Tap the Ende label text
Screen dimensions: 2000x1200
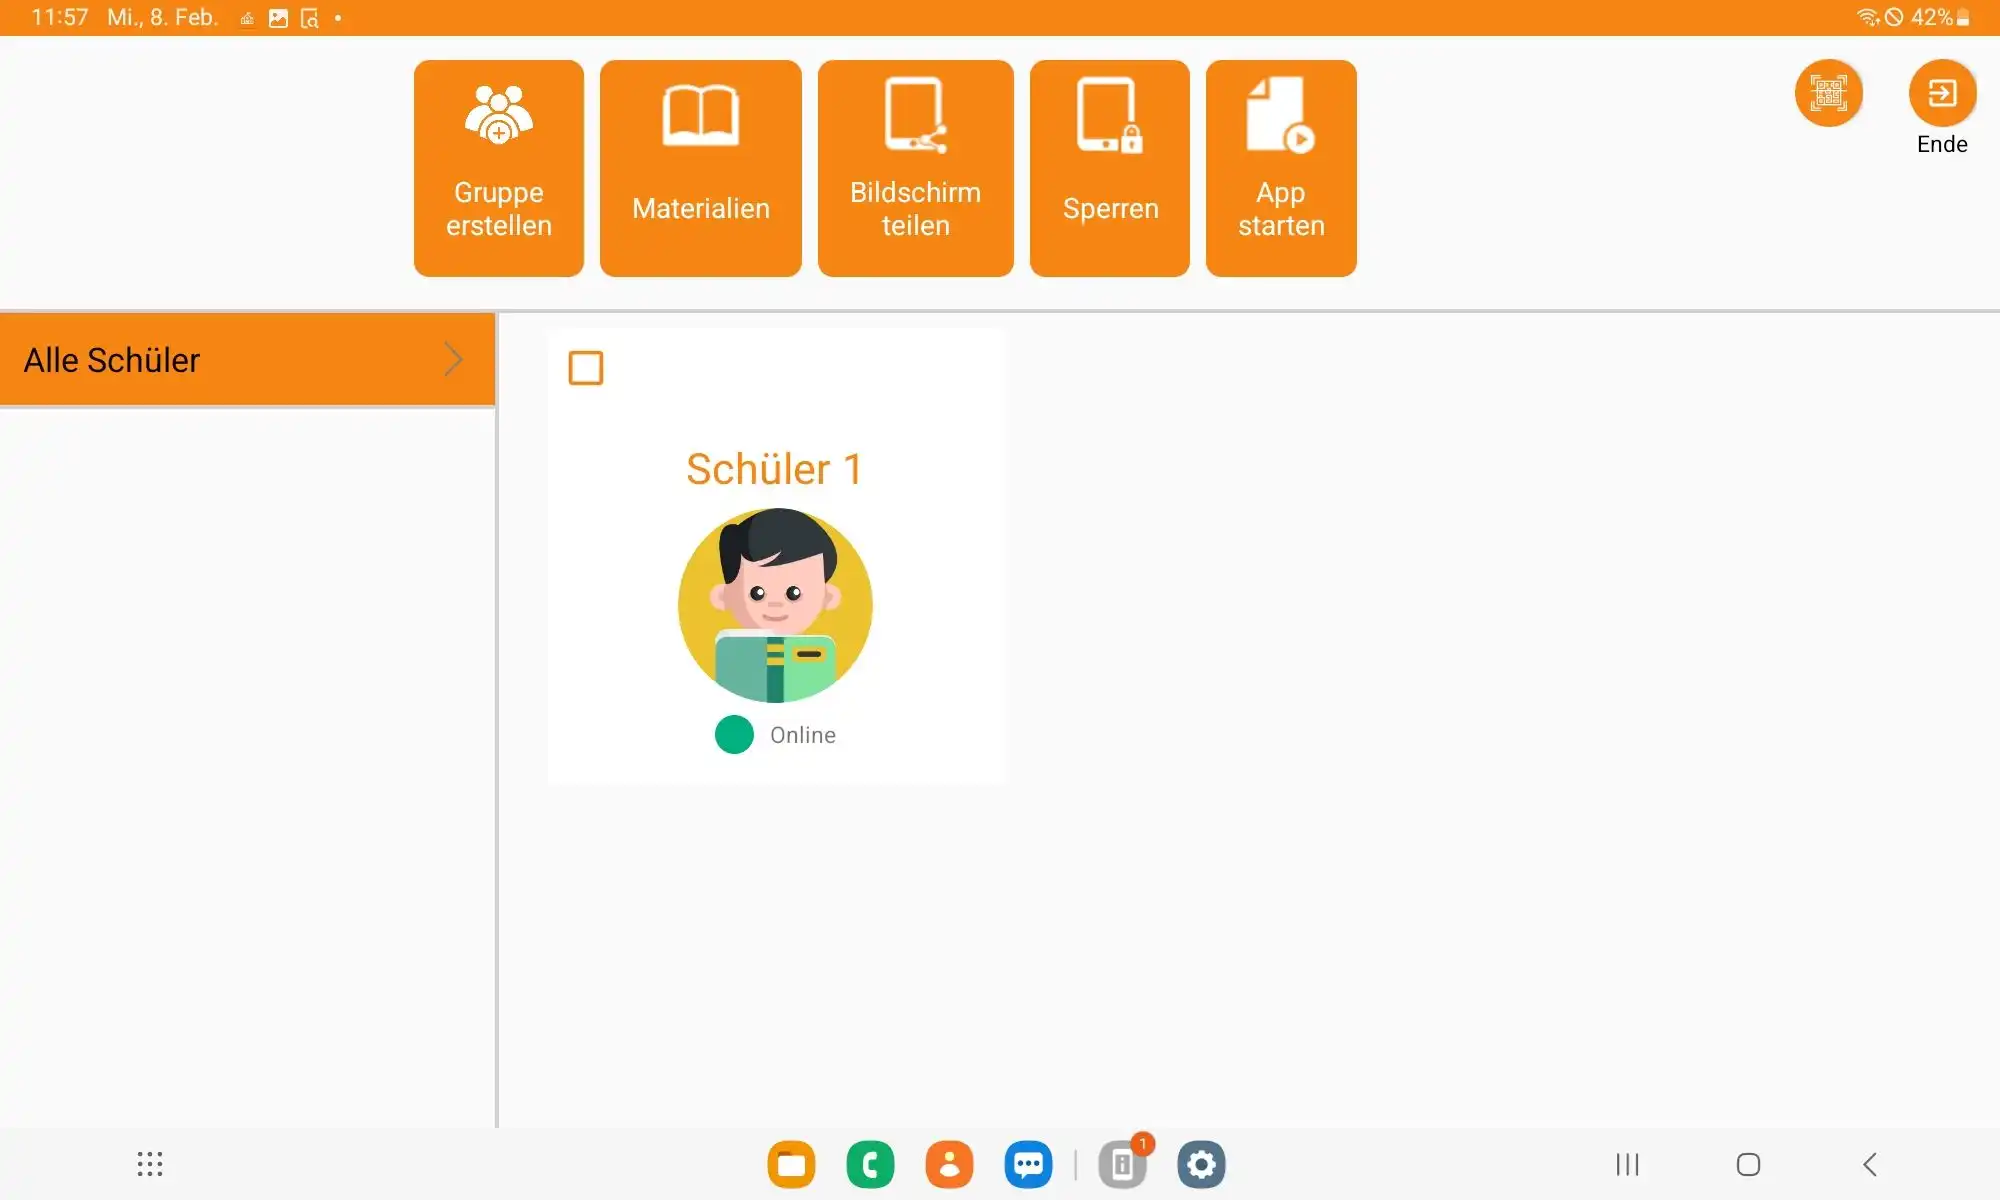coord(1942,144)
